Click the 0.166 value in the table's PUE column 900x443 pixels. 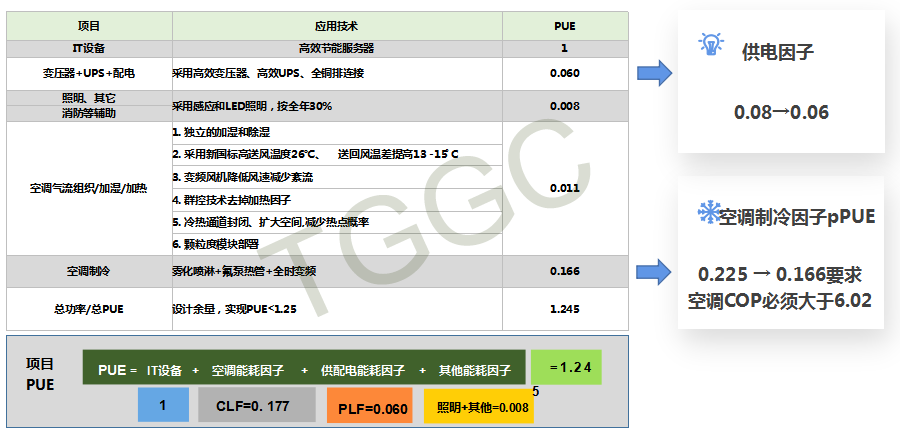point(565,271)
